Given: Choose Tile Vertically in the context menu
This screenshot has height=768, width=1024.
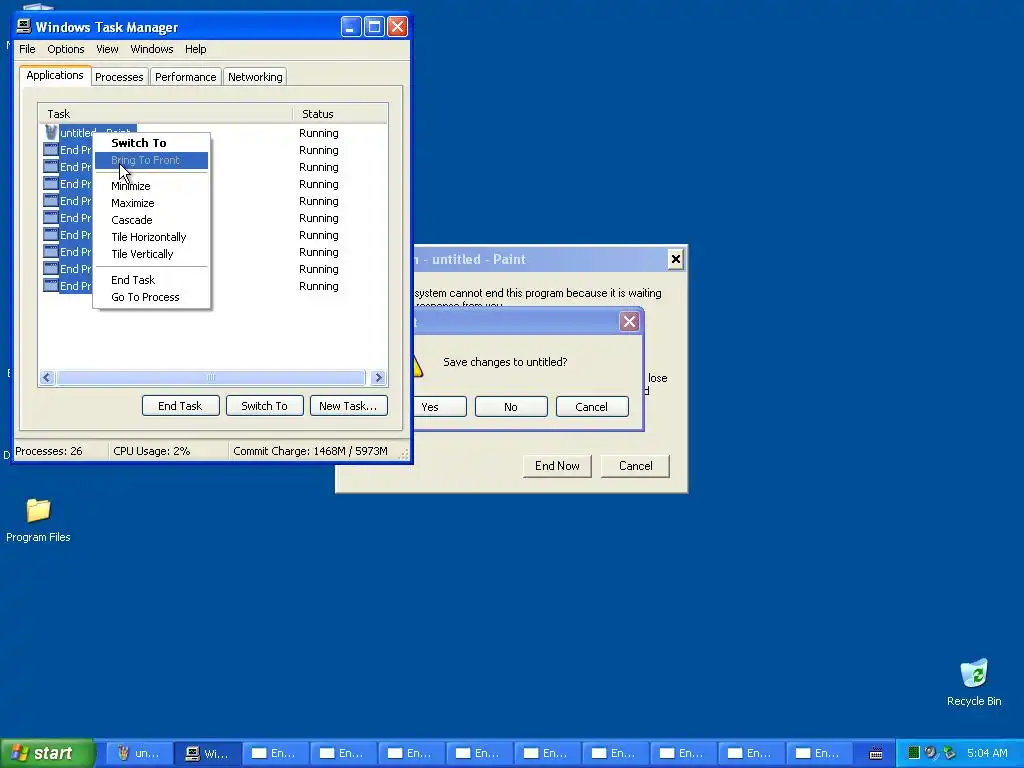Looking at the screenshot, I should (x=152, y=254).
